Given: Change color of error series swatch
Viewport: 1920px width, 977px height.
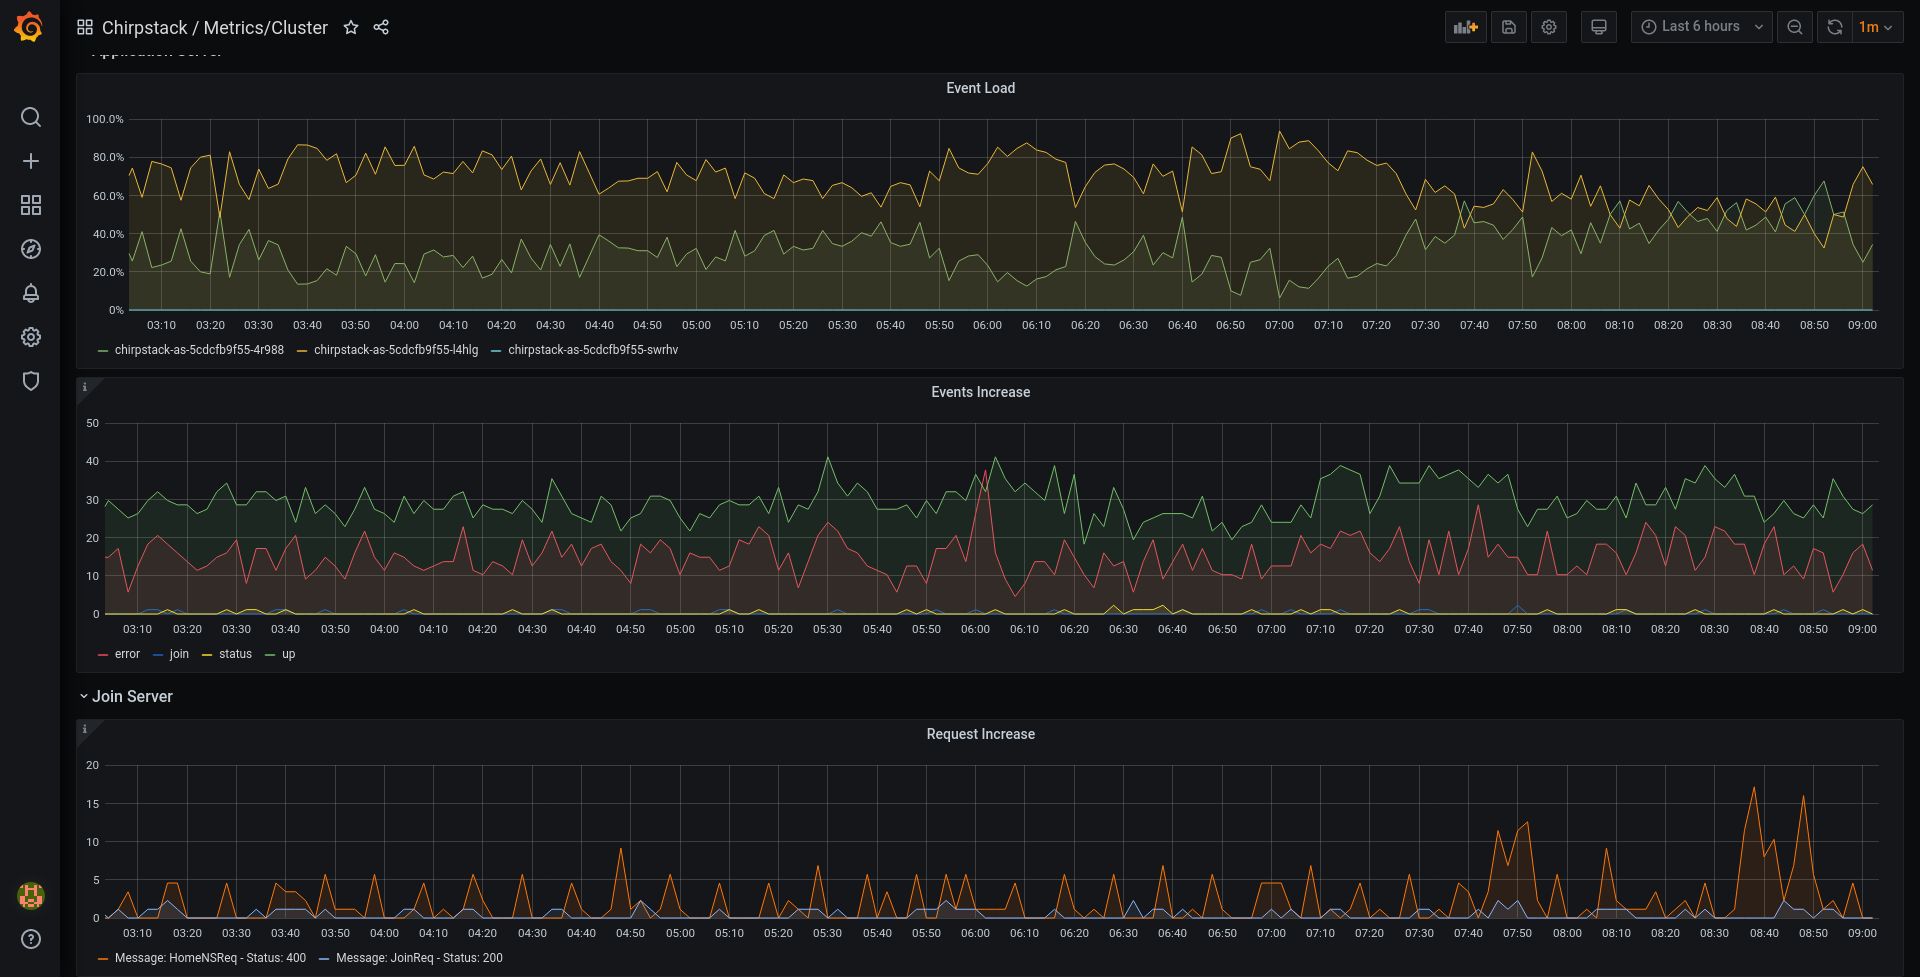Looking at the screenshot, I should tap(103, 655).
